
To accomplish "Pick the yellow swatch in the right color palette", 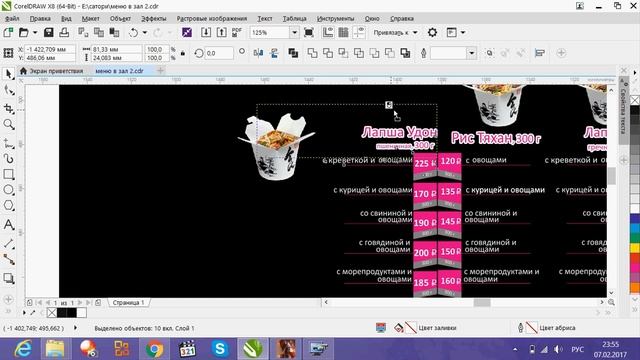I will tap(635, 247).
